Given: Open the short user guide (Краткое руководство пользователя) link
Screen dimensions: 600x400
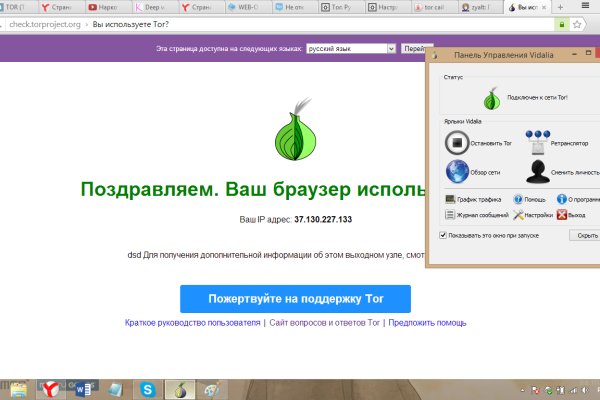Looking at the screenshot, I should coord(192,323).
